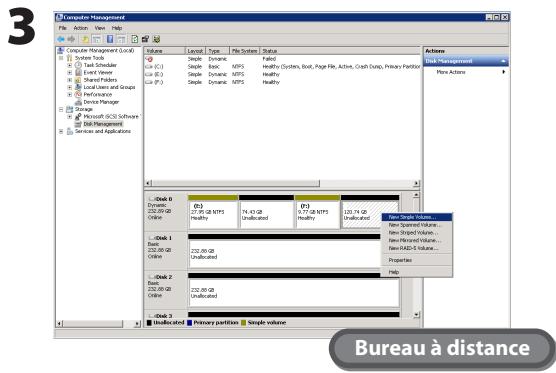This screenshot has height=373, width=556.
Task: Click the Settings toolbar icon beside Refresh
Action: tap(145, 39)
